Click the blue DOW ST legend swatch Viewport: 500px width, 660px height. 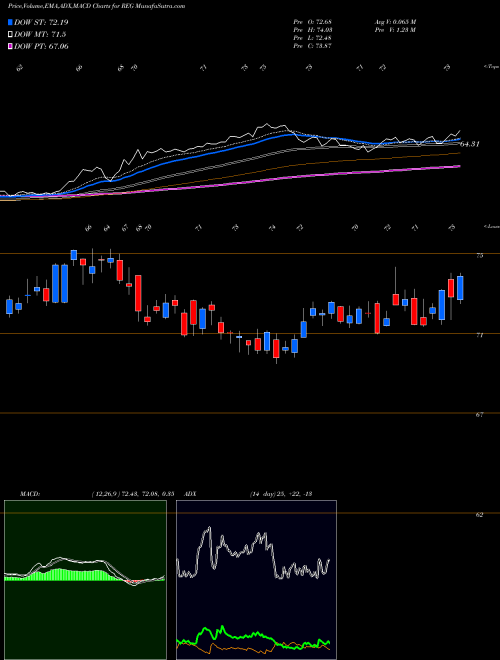click(x=10, y=22)
